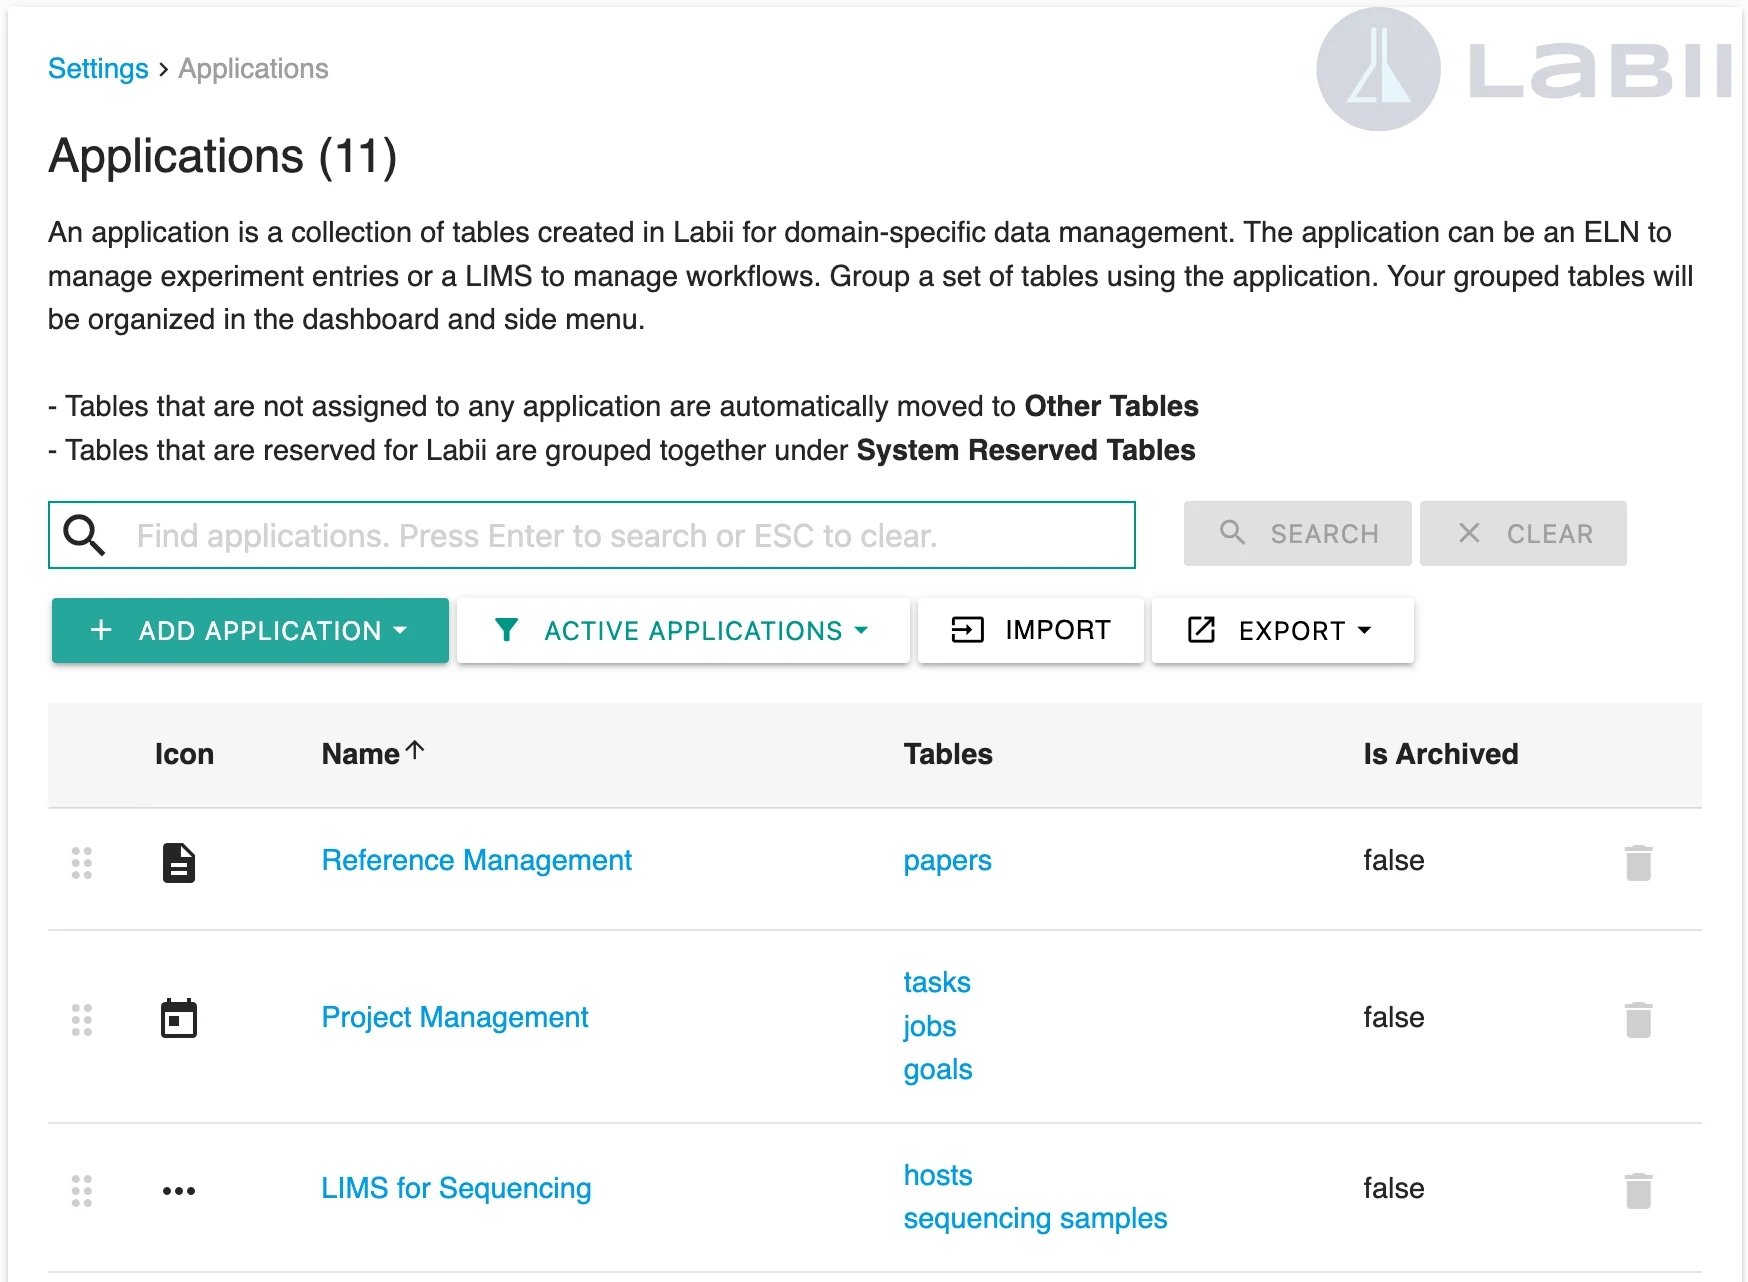Click the three-dots icon for LIMS for Sequencing
This screenshot has height=1282, width=1748.
click(179, 1190)
